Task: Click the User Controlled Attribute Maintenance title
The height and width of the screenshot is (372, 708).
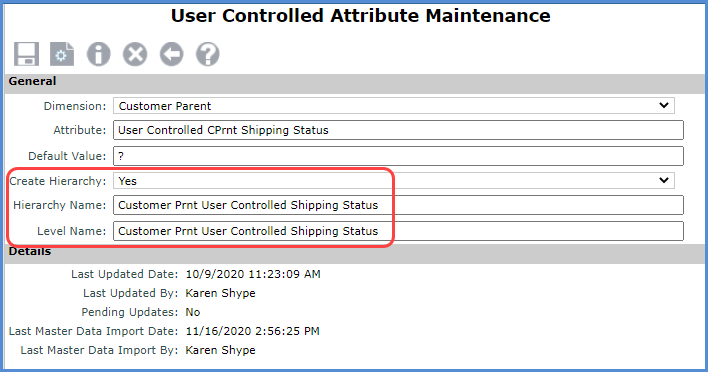Action: pyautogui.click(x=360, y=16)
